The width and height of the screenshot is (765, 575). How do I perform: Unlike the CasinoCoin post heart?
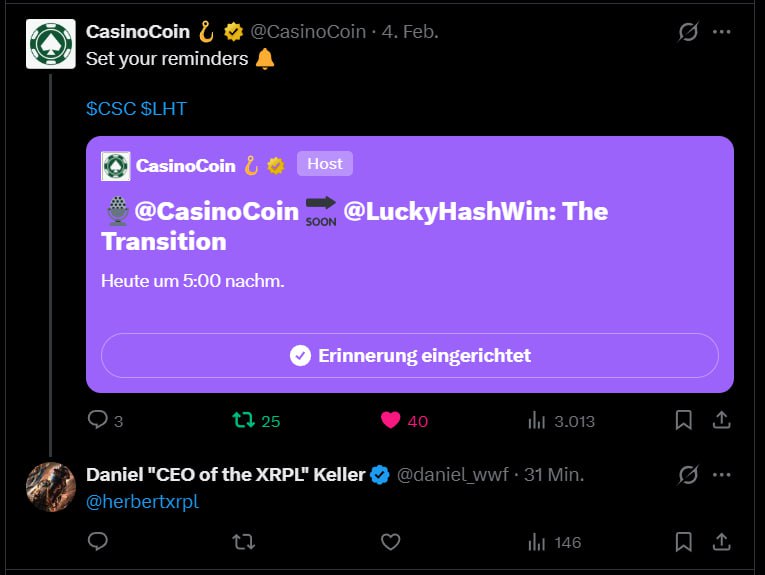tap(391, 421)
